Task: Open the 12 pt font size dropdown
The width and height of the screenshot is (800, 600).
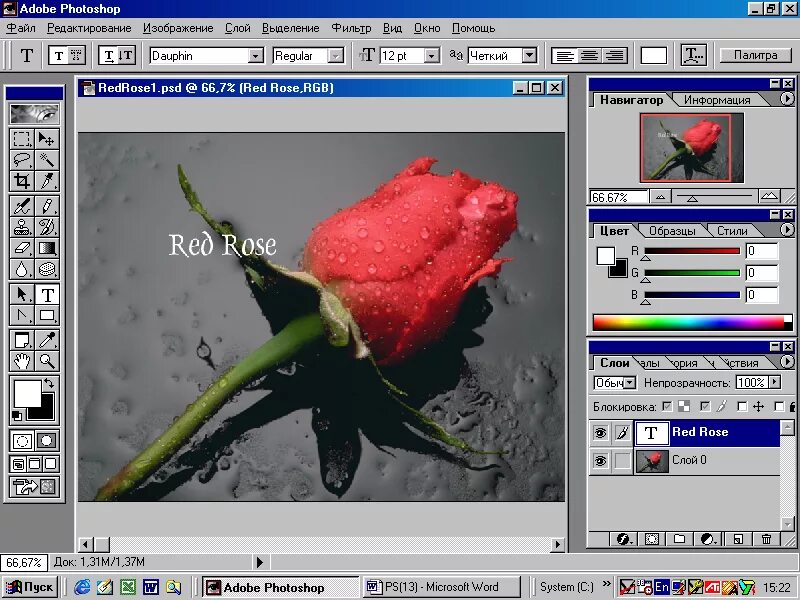Action: tap(432, 56)
